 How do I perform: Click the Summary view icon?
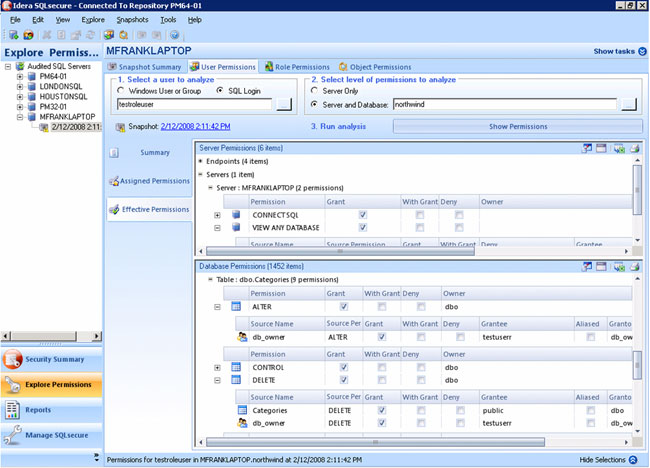tap(114, 153)
